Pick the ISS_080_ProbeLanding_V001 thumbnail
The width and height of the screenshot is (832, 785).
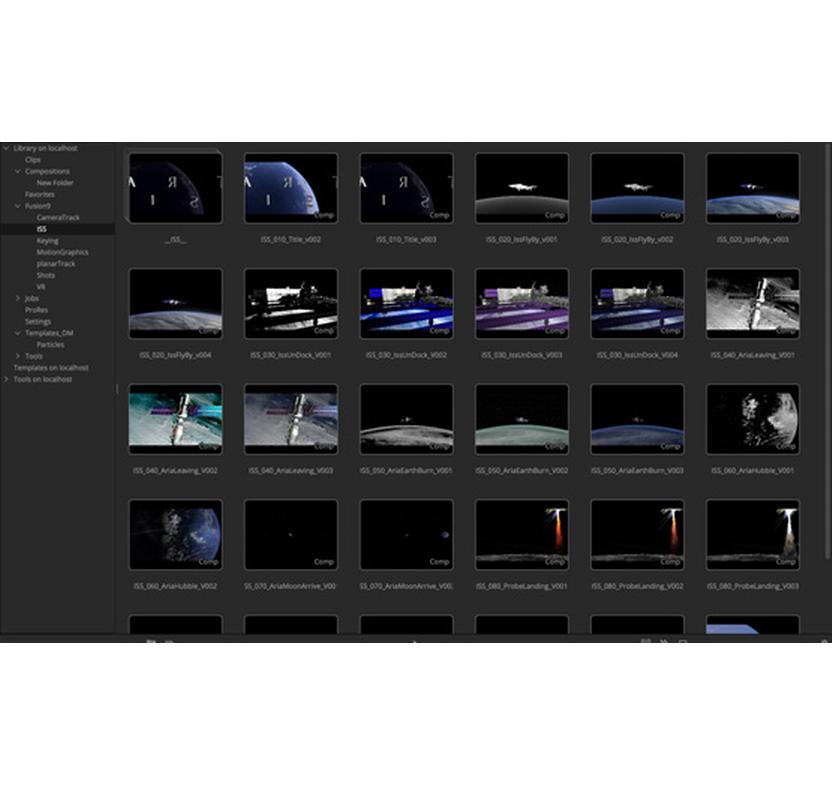tap(522, 534)
